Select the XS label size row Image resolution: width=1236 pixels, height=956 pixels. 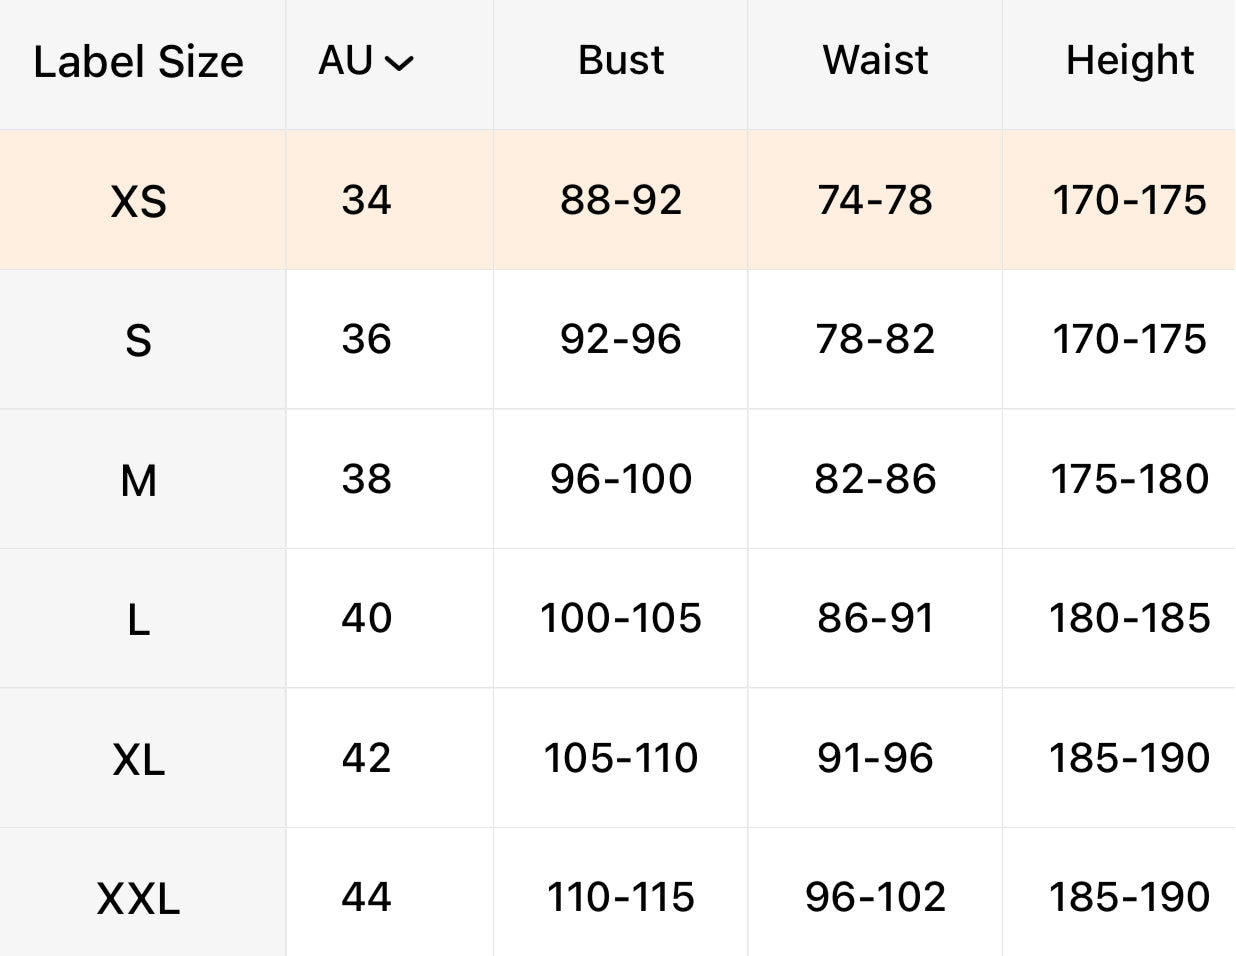138,201
